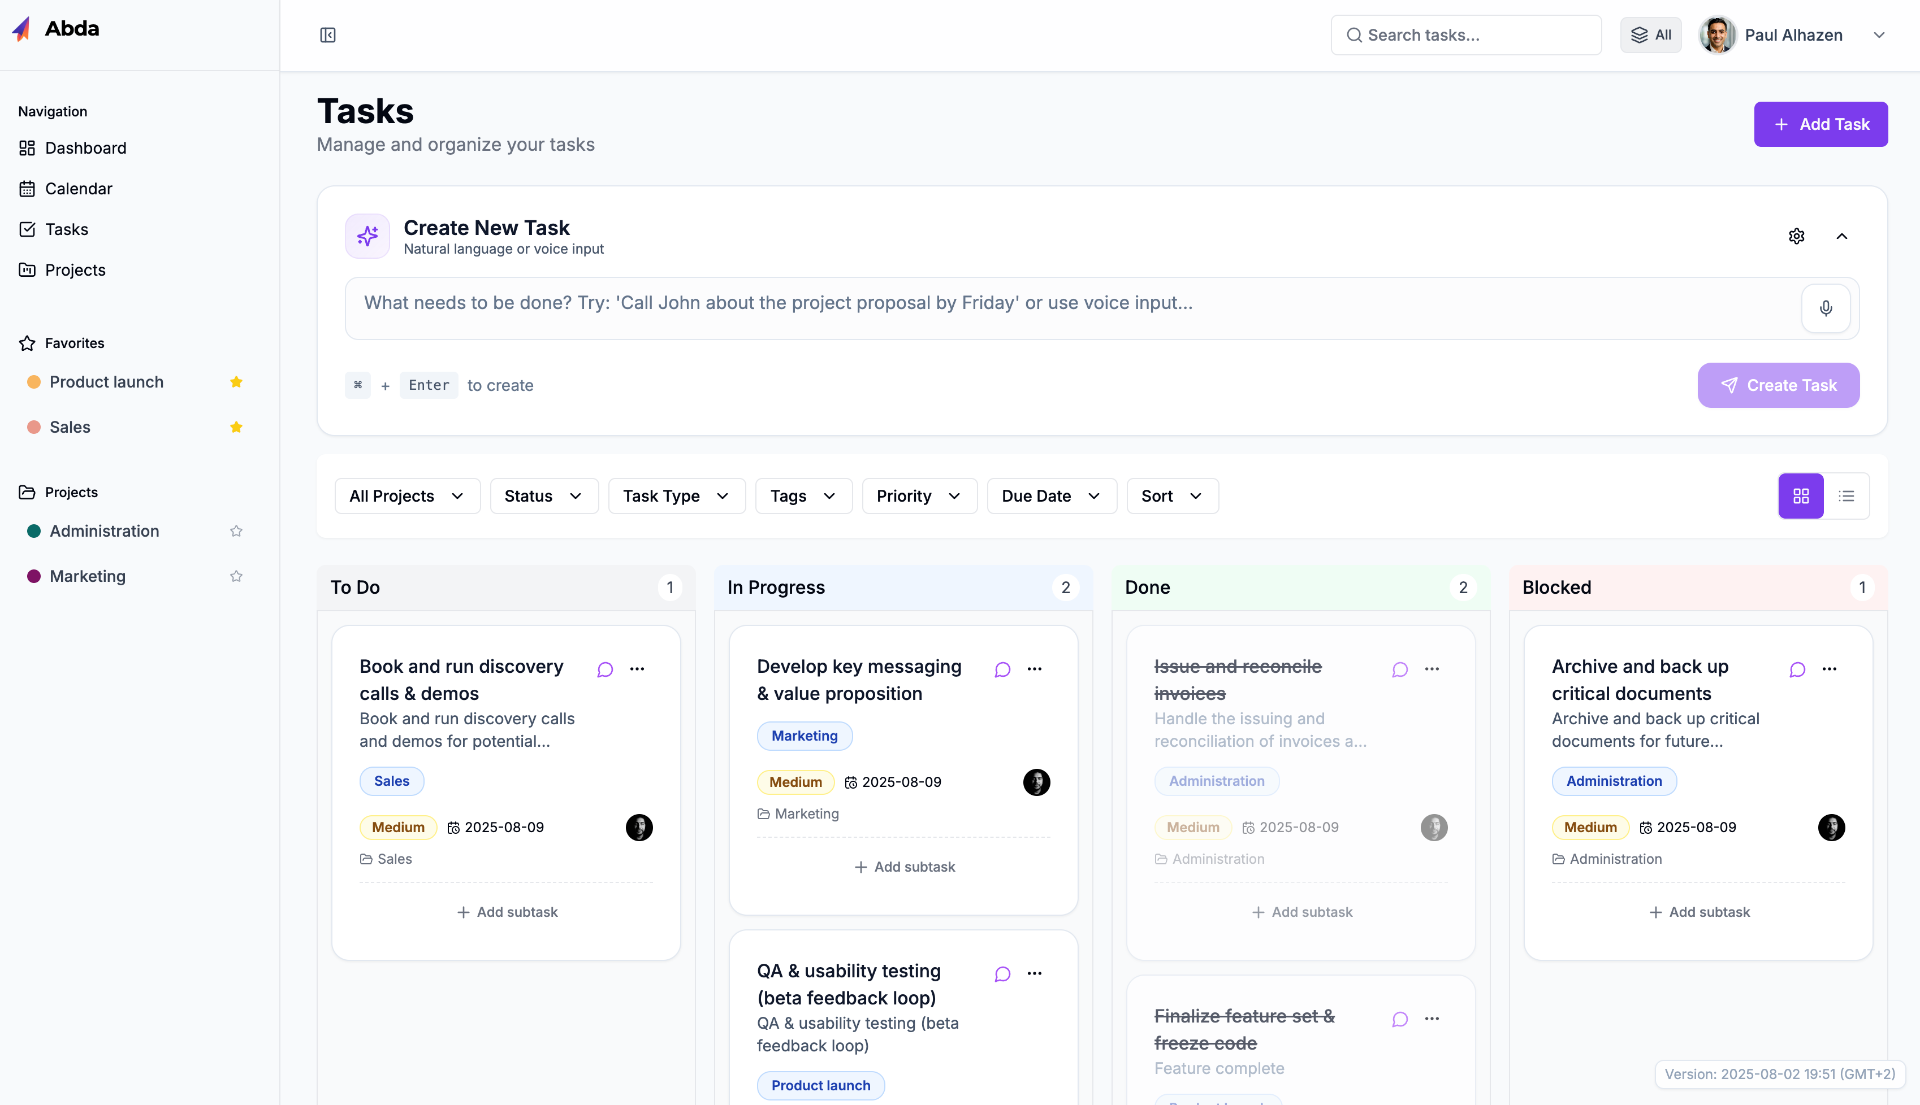
Task: Open more options for Issue and reconcile invoices
Action: pyautogui.click(x=1432, y=669)
